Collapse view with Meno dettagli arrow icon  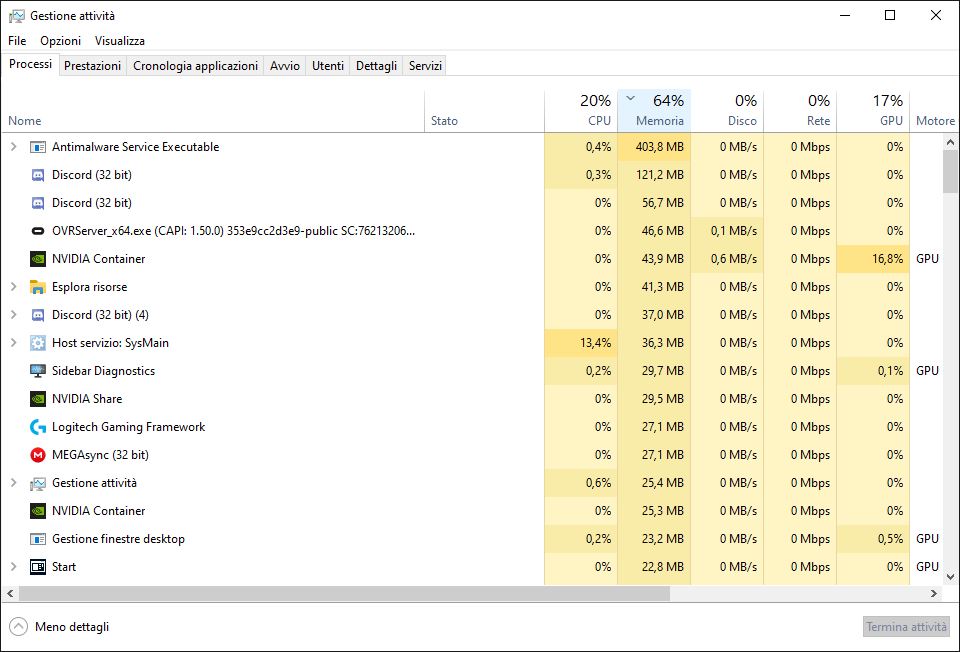[x=18, y=626]
